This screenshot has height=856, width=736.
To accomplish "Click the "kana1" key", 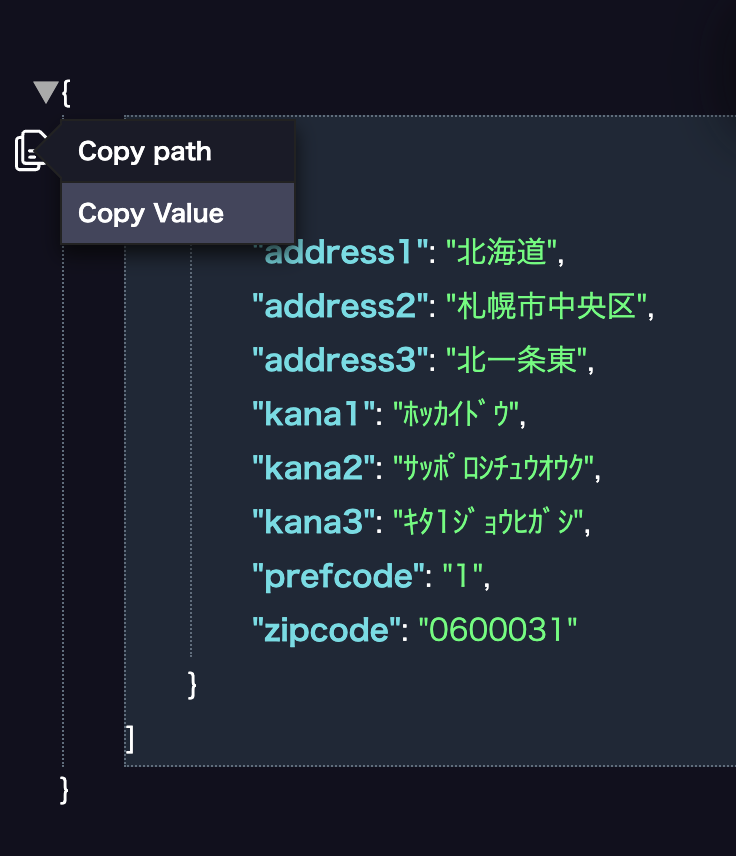I will [x=313, y=414].
